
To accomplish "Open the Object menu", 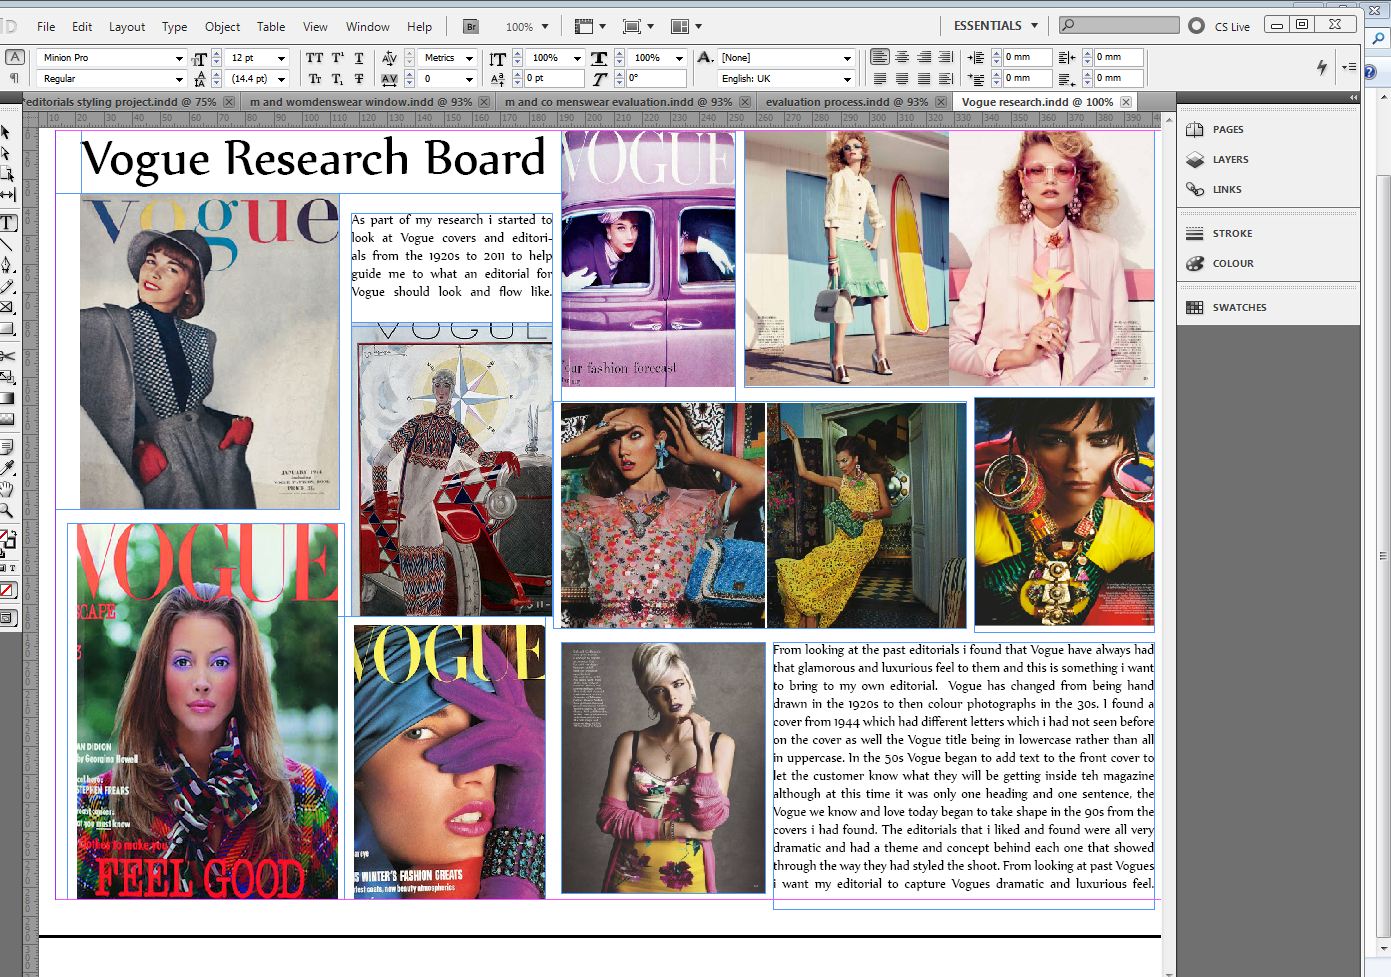I will (222, 27).
